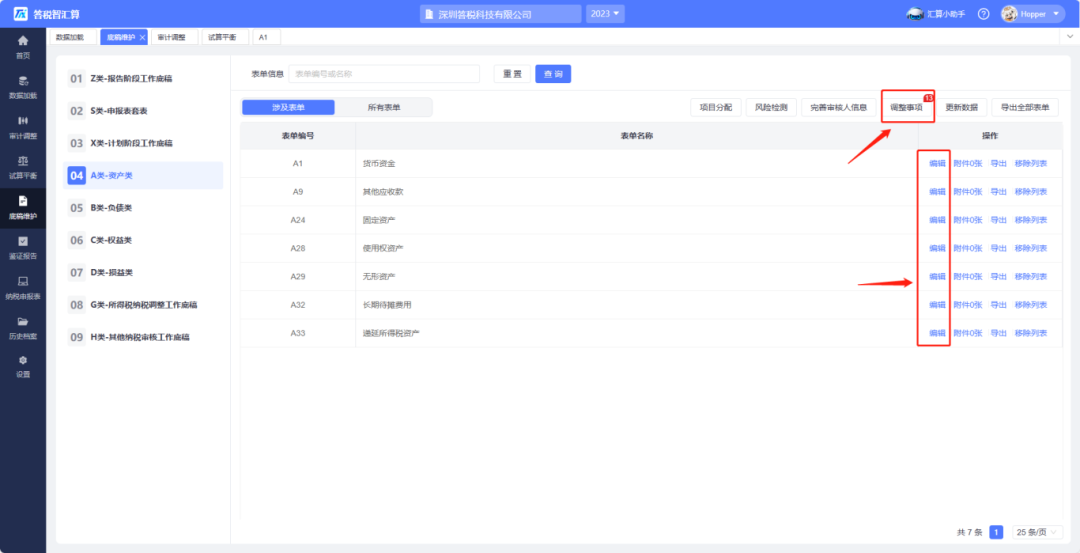Open the 2023 year dropdown
The width and height of the screenshot is (1080, 553).
click(x=605, y=14)
